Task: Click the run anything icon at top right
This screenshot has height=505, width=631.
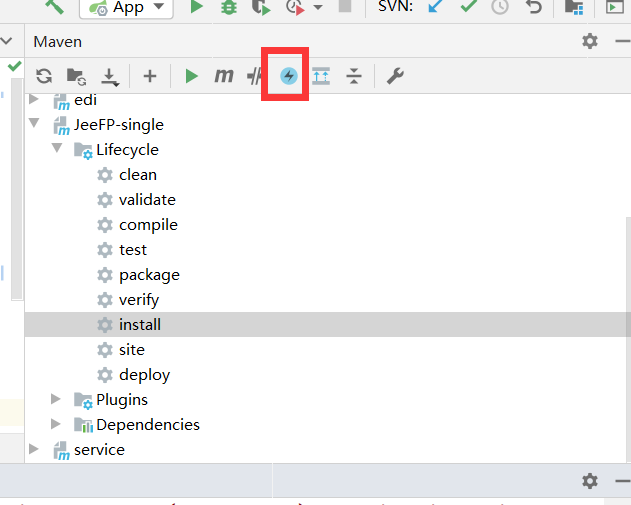Action: click(615, 7)
